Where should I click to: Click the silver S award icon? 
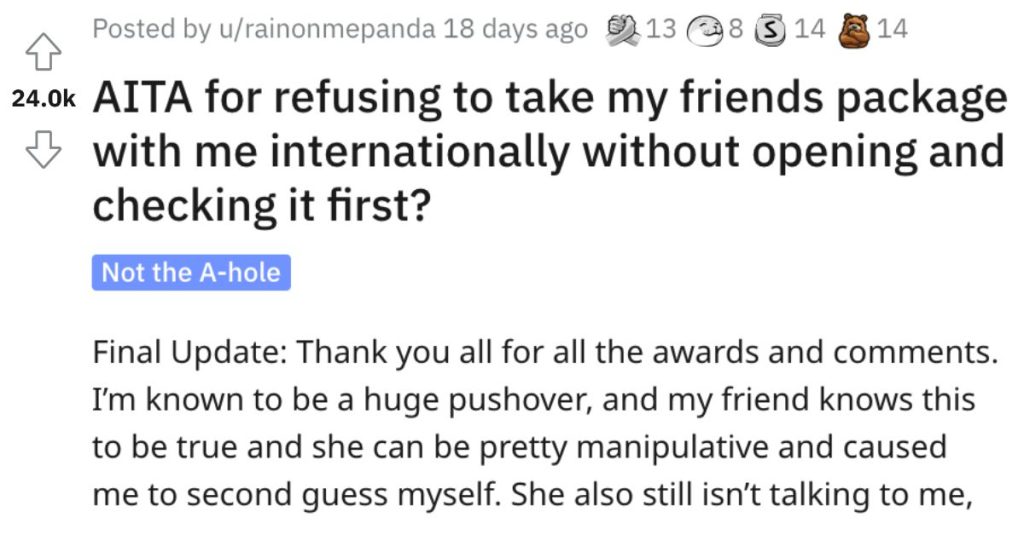pos(771,30)
